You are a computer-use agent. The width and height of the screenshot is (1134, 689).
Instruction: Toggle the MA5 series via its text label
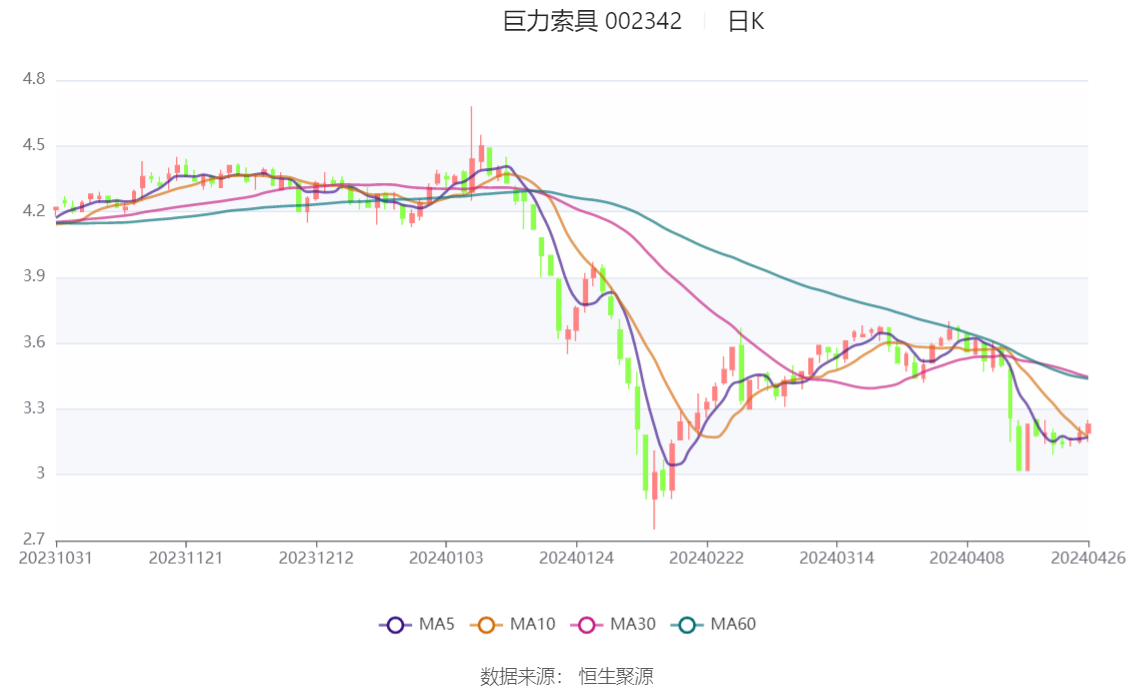point(437,625)
